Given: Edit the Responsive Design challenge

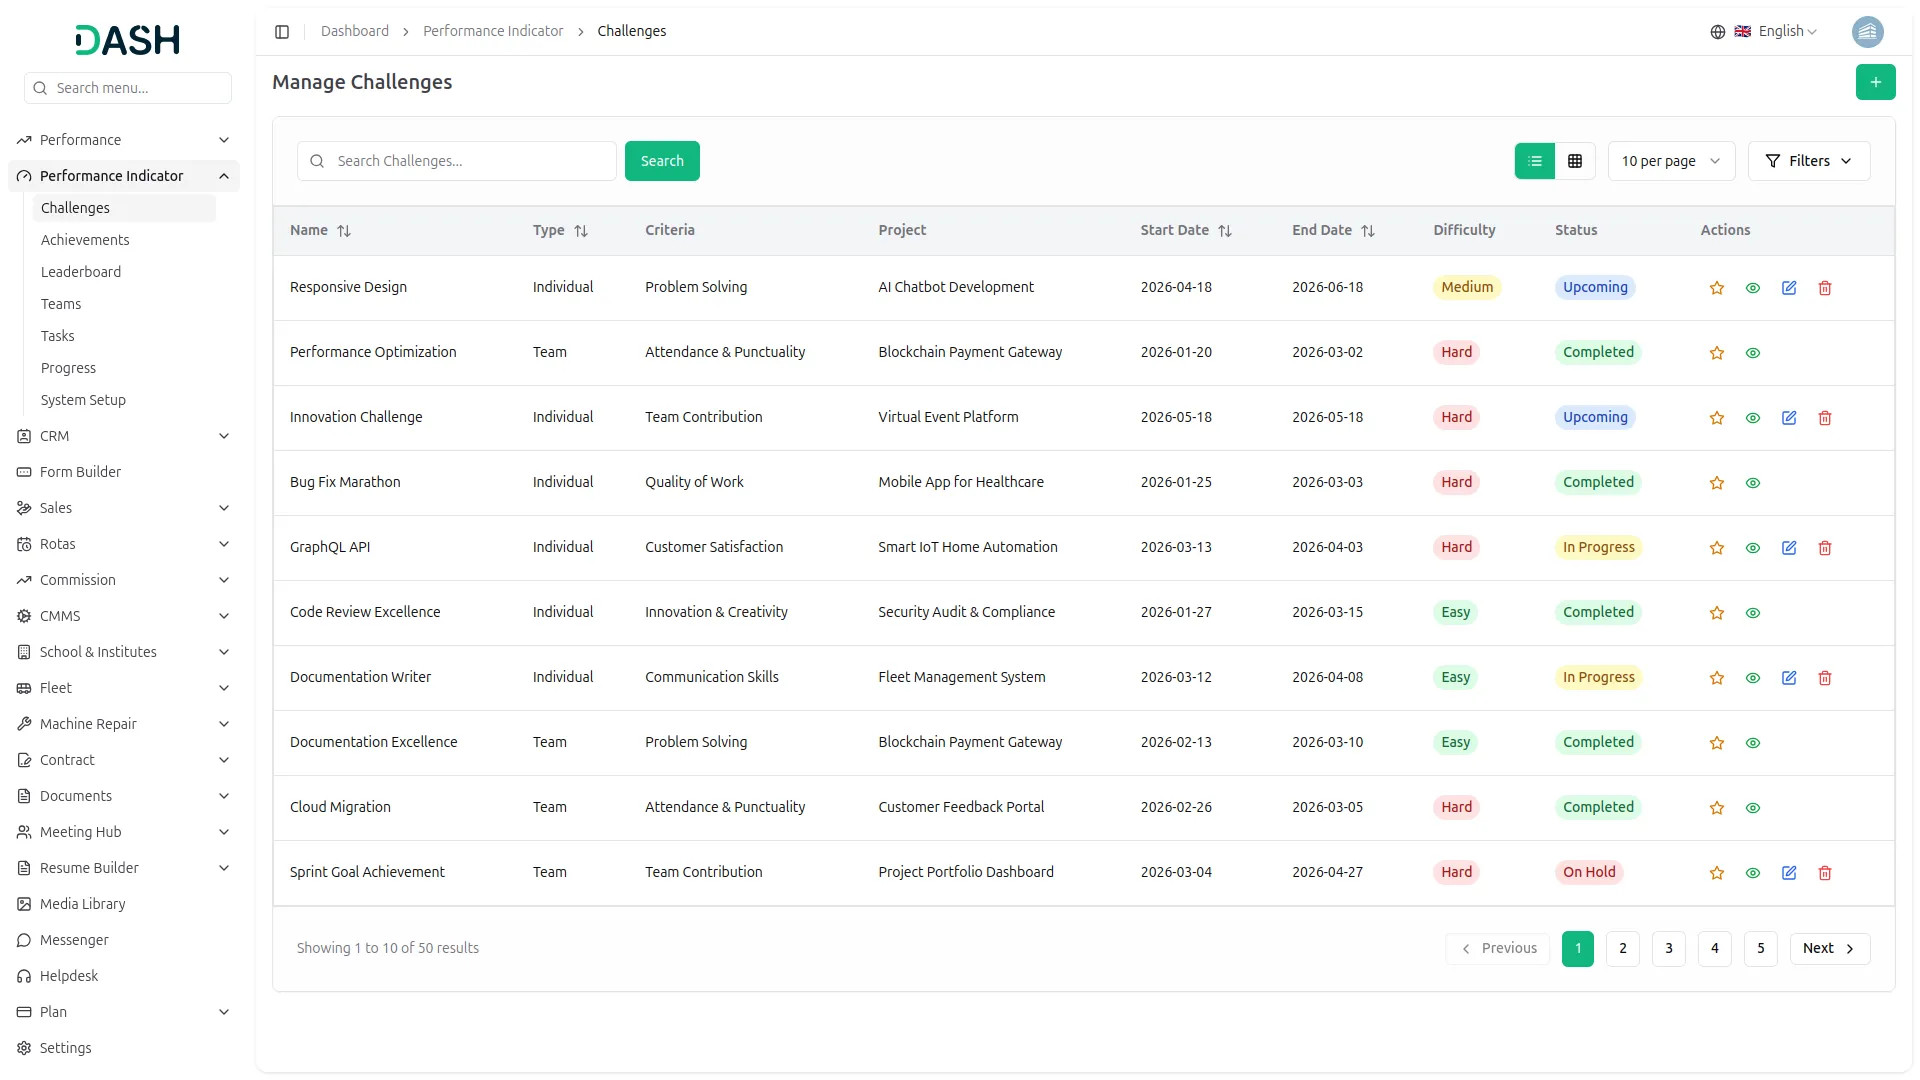Looking at the screenshot, I should click(1789, 288).
